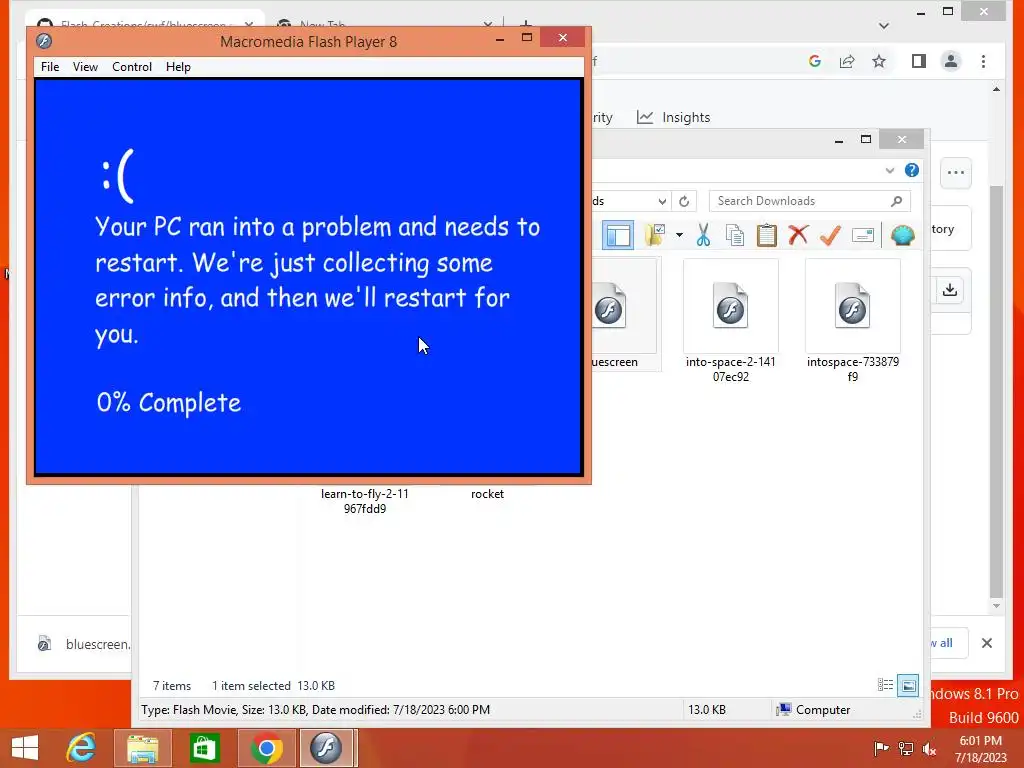Screen dimensions: 1024x768
Task: Click the Chrome page vertical scrollbar
Action: click(x=996, y=392)
